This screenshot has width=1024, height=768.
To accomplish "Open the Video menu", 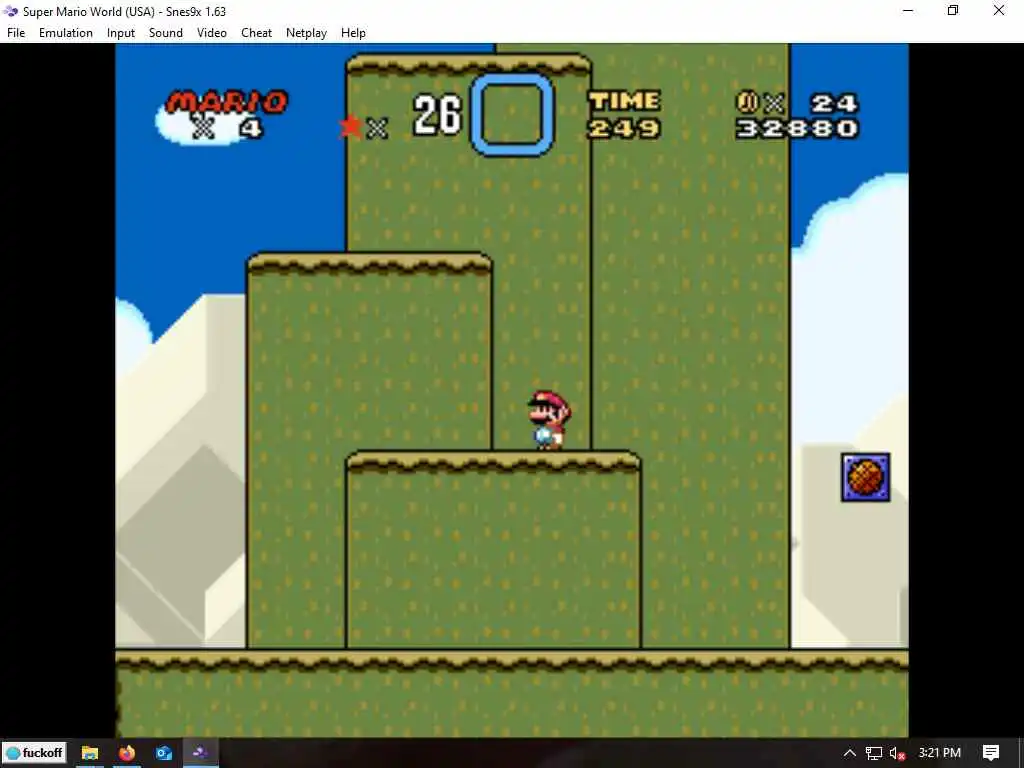I will (212, 33).
